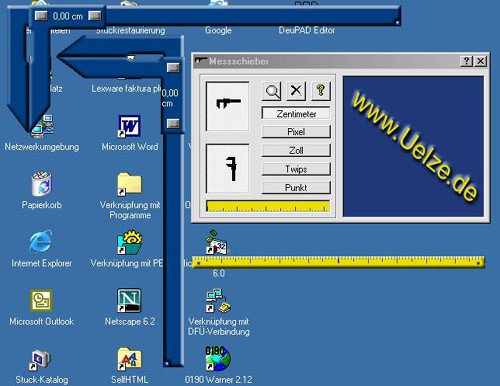This screenshot has height=386, width=500.
Task: Click button left of horizontal caliper's 0,00 cm
Action: click(x=41, y=16)
